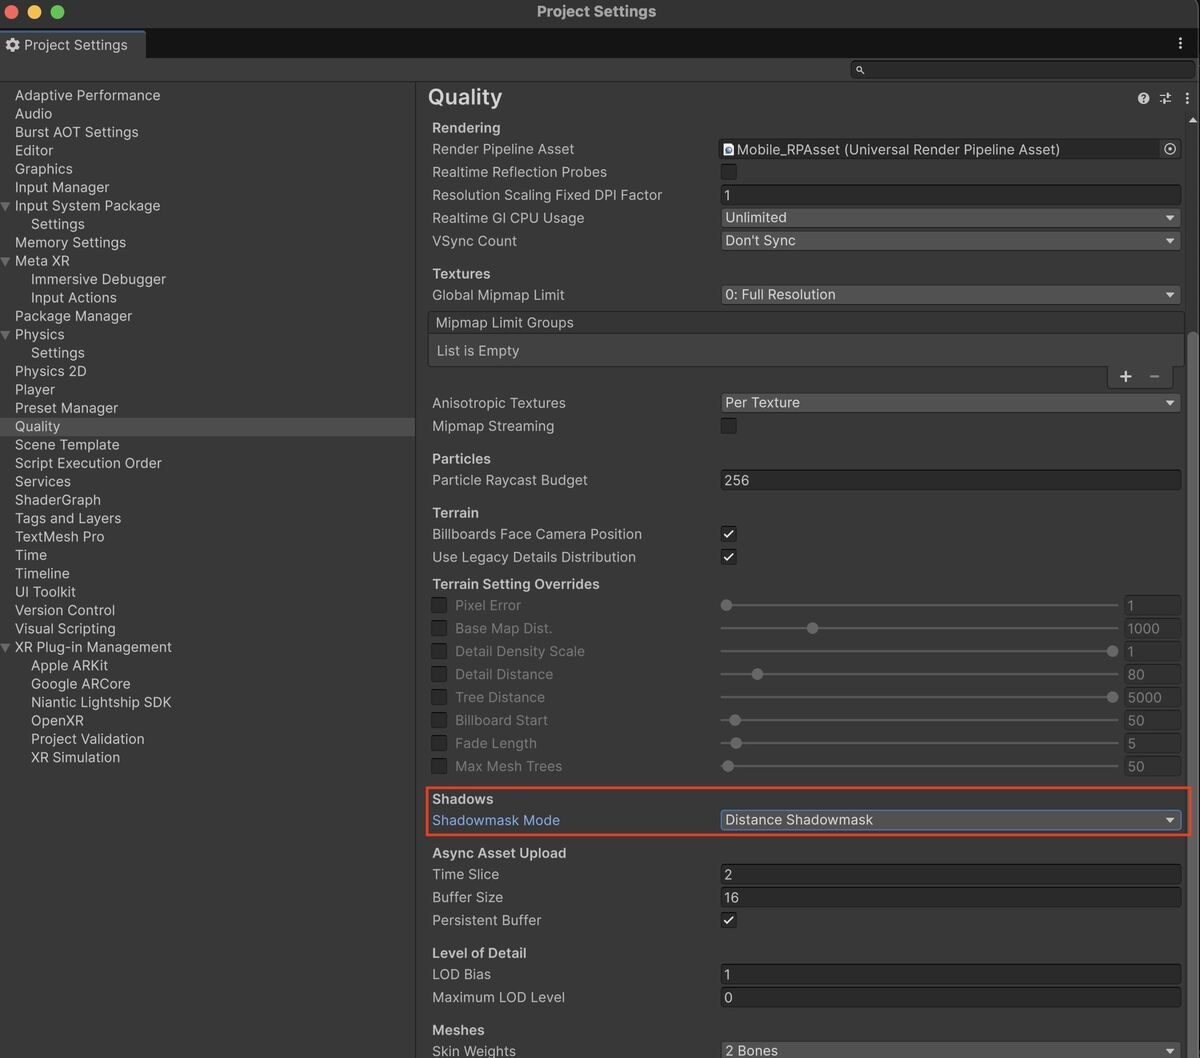Viewport: 1200px width, 1058px height.
Task: Open Player settings category
Action: (35, 390)
